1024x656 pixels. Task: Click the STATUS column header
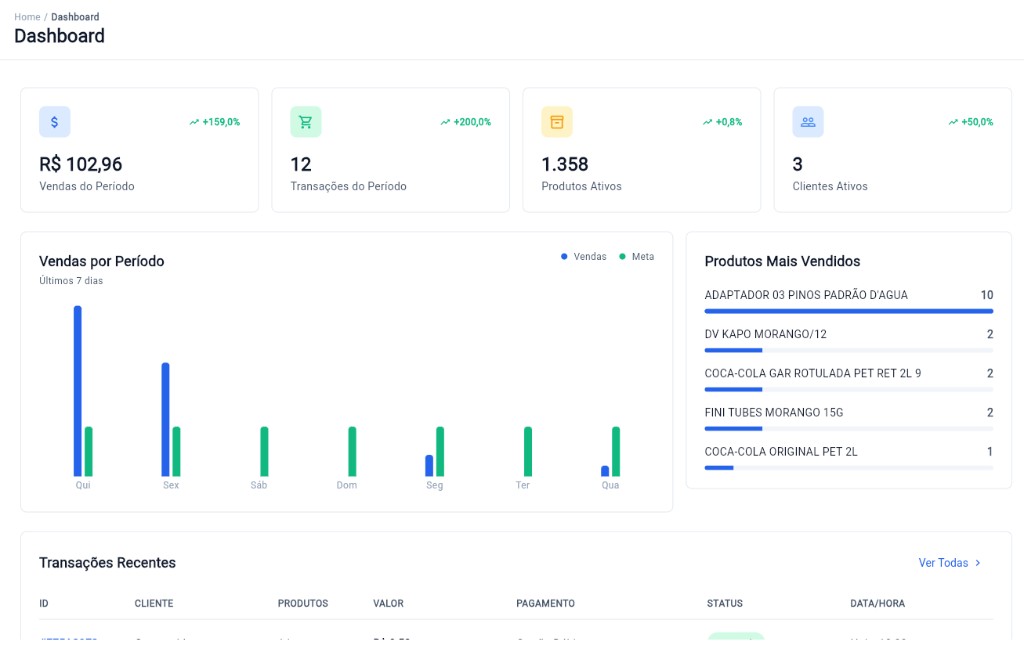pos(725,603)
